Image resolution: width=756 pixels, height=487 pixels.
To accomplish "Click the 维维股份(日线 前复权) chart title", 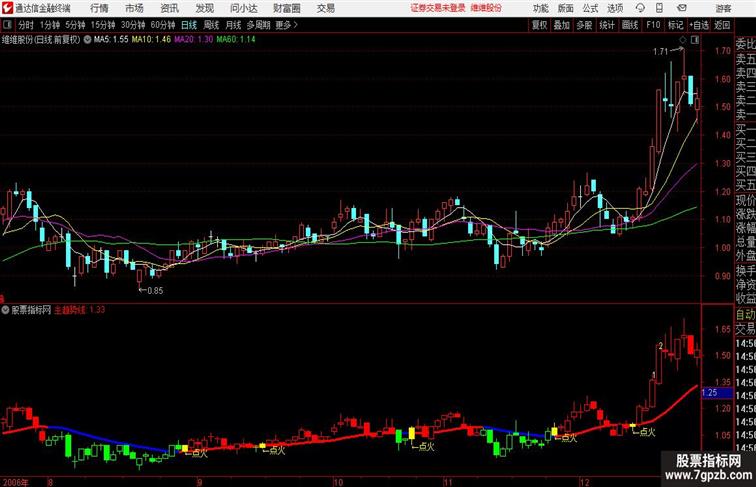I will [x=41, y=40].
